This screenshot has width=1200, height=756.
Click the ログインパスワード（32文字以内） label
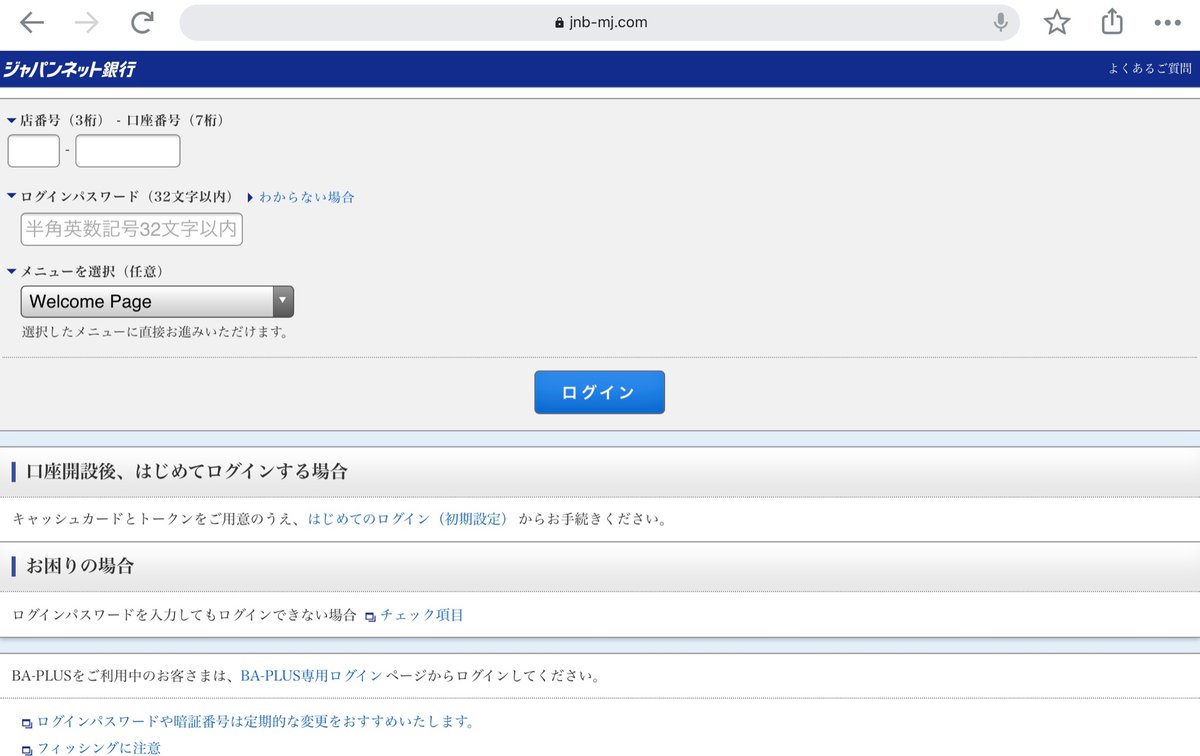(x=127, y=197)
